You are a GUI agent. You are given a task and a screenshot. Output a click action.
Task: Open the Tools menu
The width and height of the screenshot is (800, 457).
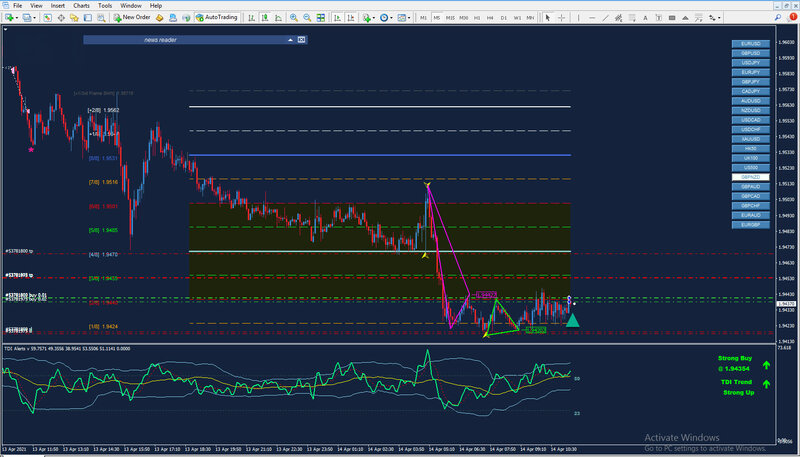coord(105,6)
